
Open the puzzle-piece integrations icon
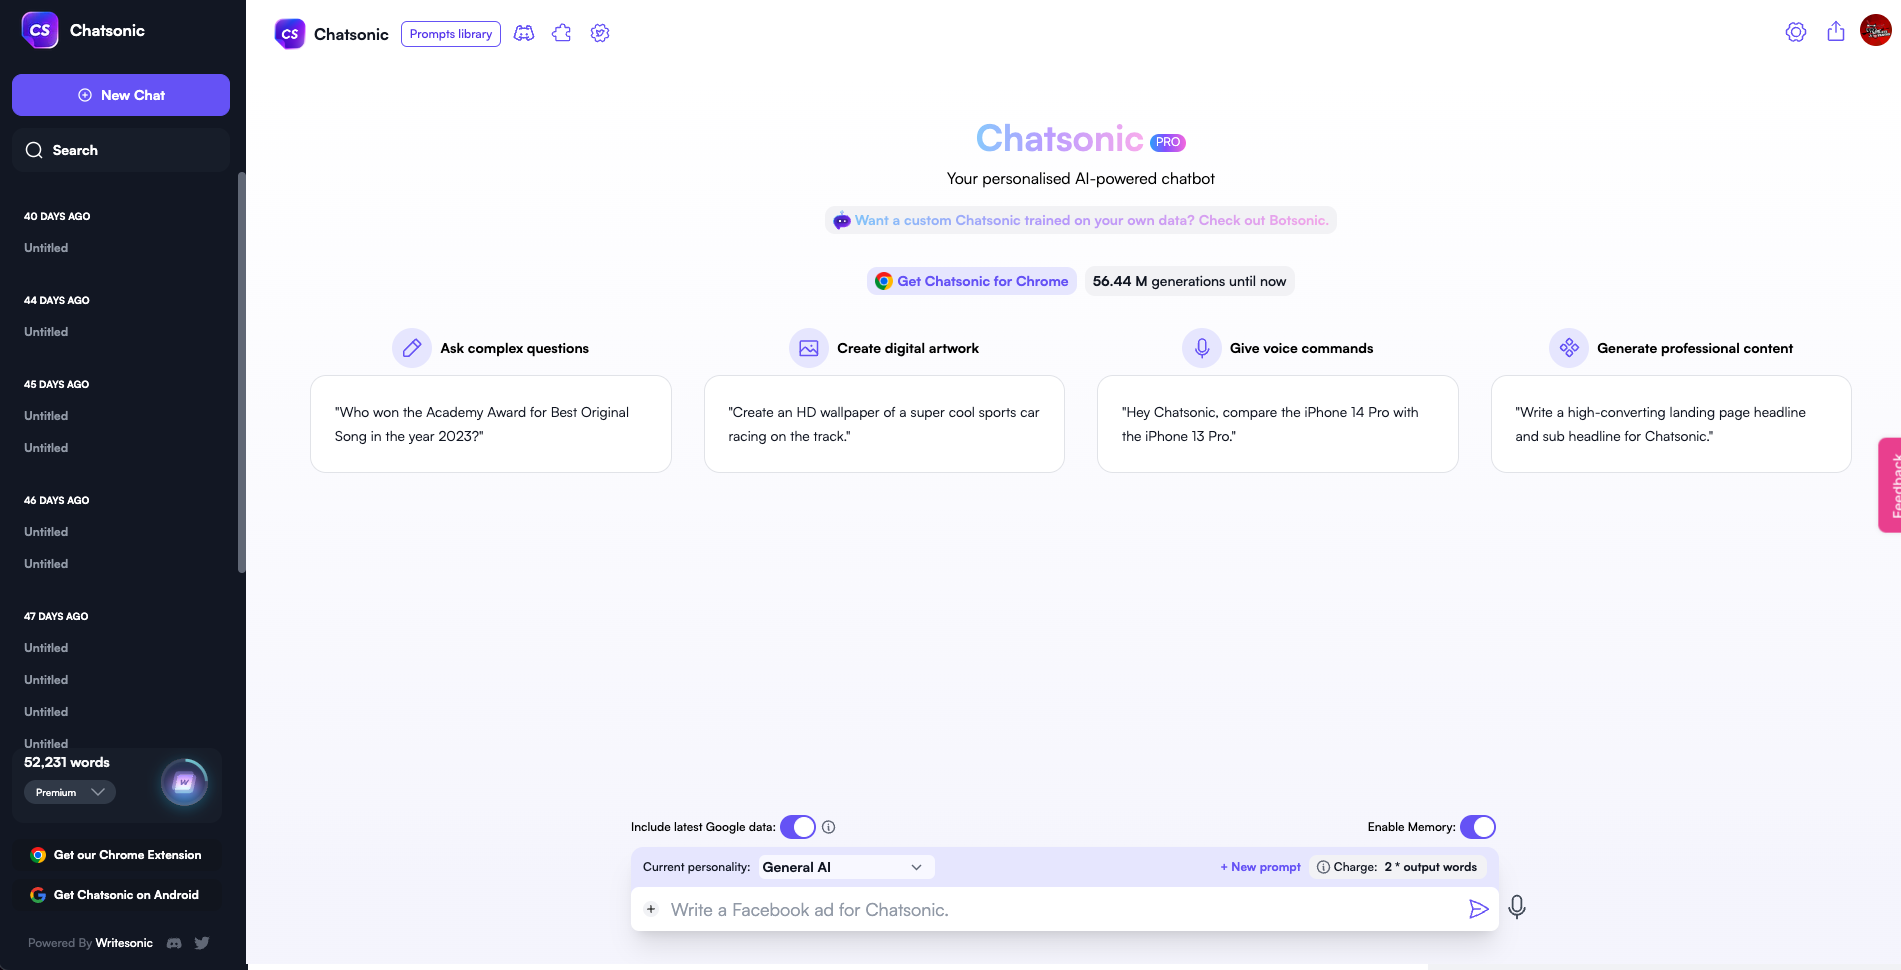click(562, 34)
